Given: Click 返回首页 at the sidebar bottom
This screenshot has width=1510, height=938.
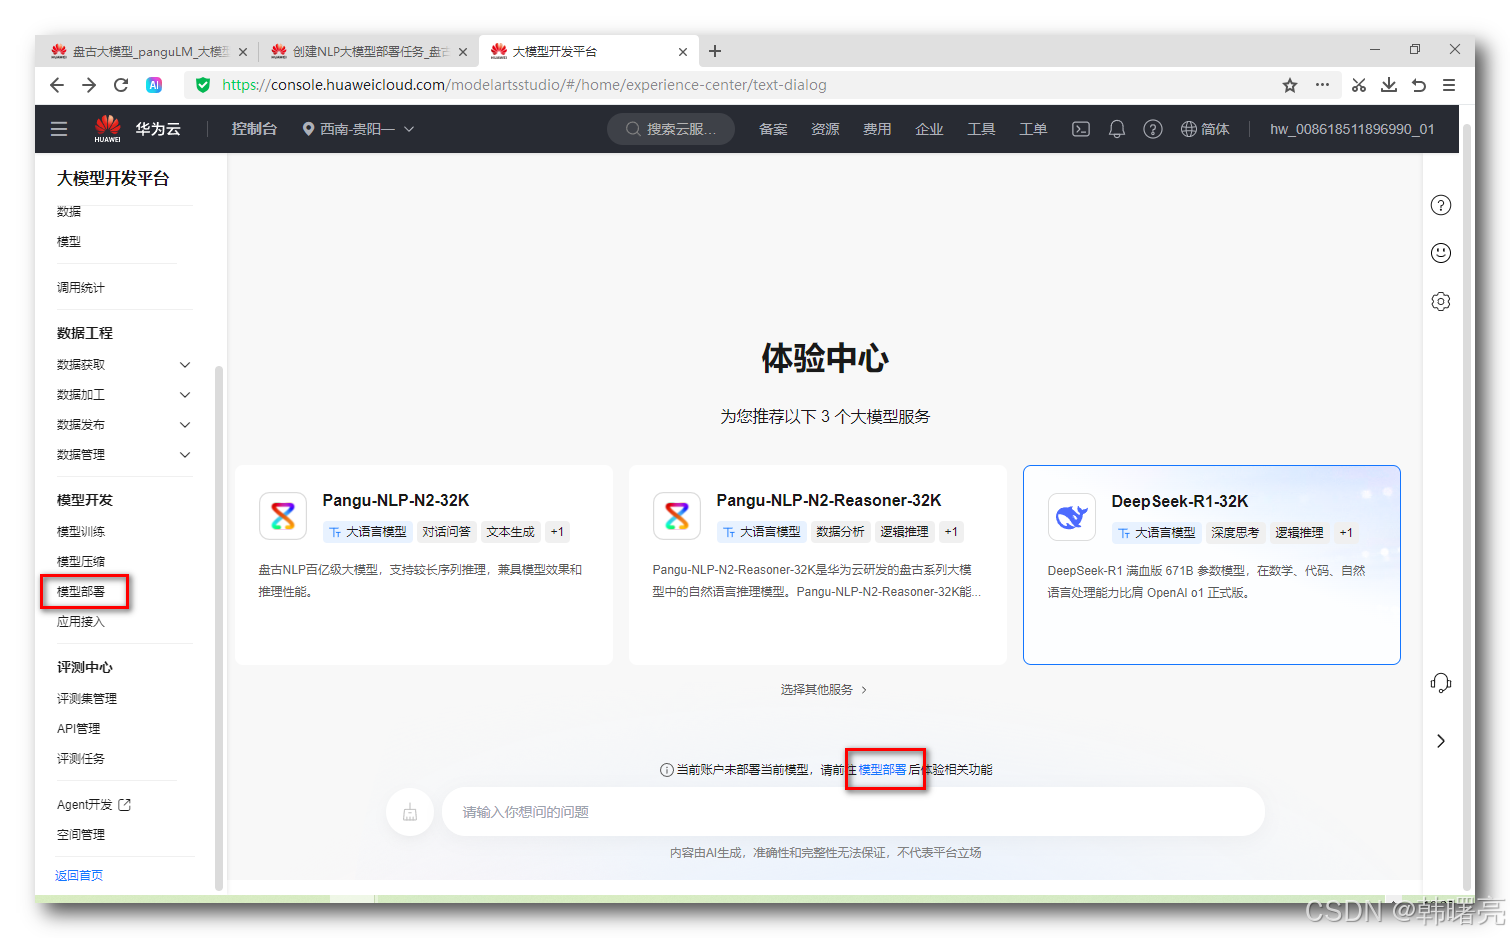Looking at the screenshot, I should [x=79, y=876].
